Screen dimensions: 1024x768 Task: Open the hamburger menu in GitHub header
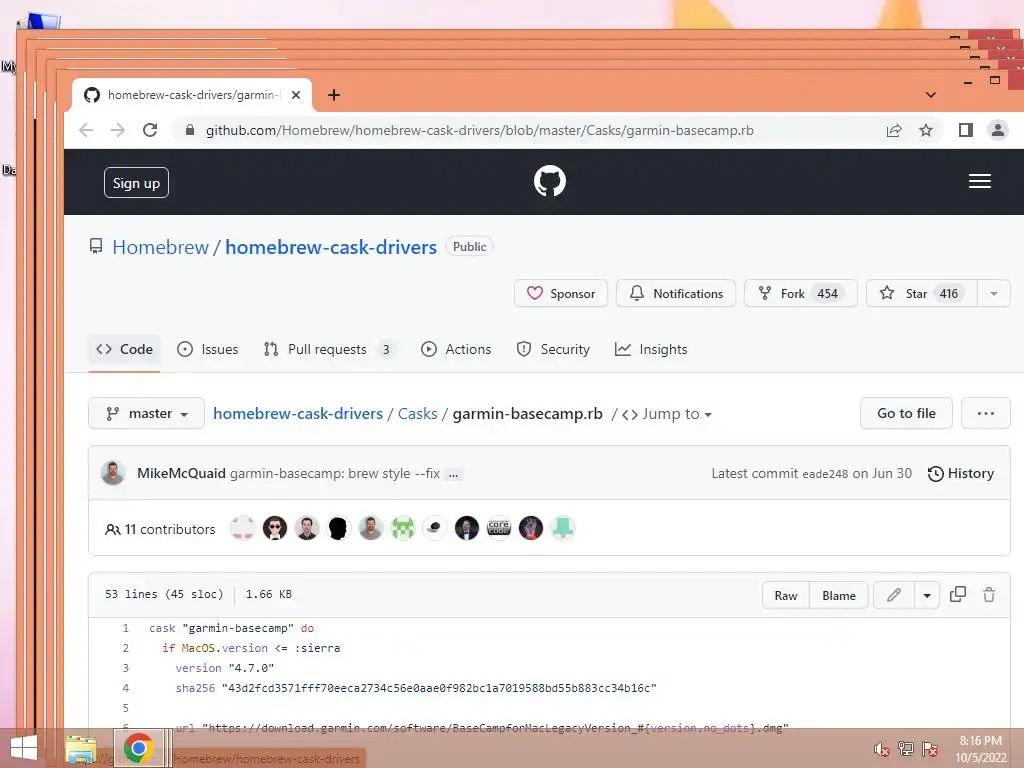[x=979, y=182]
